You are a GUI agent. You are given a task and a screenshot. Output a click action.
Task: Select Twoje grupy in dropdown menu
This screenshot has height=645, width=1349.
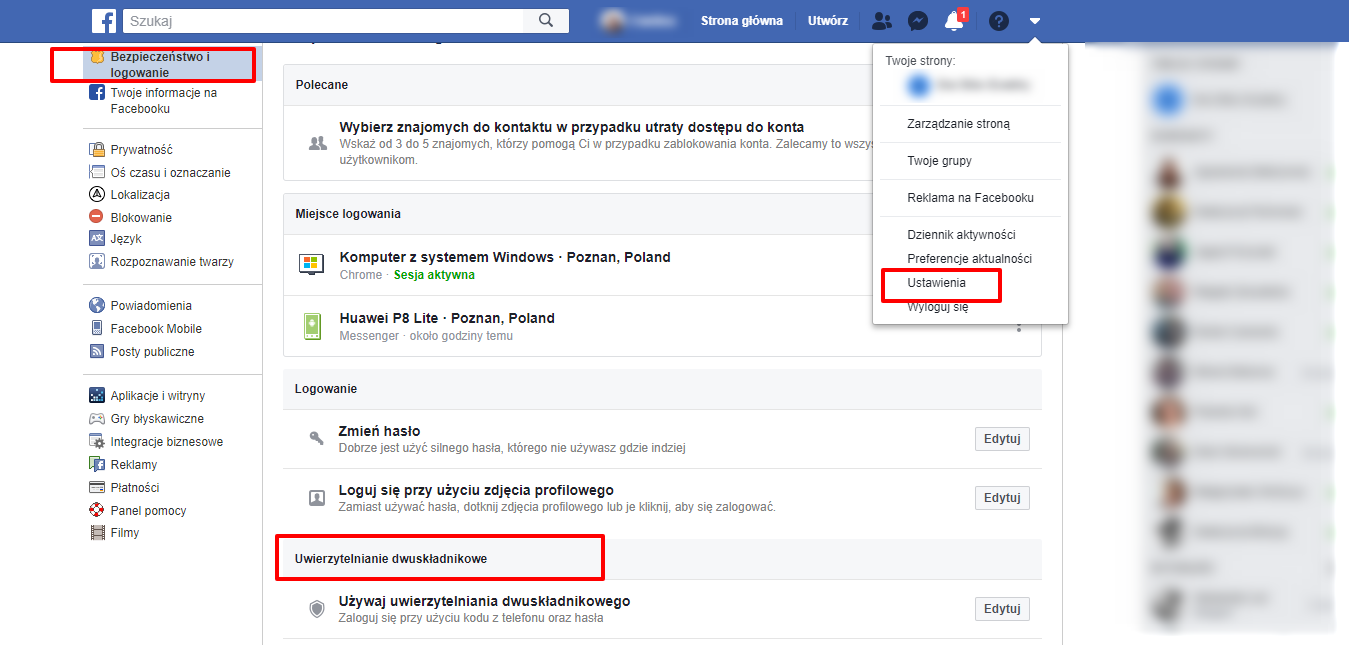(x=939, y=160)
